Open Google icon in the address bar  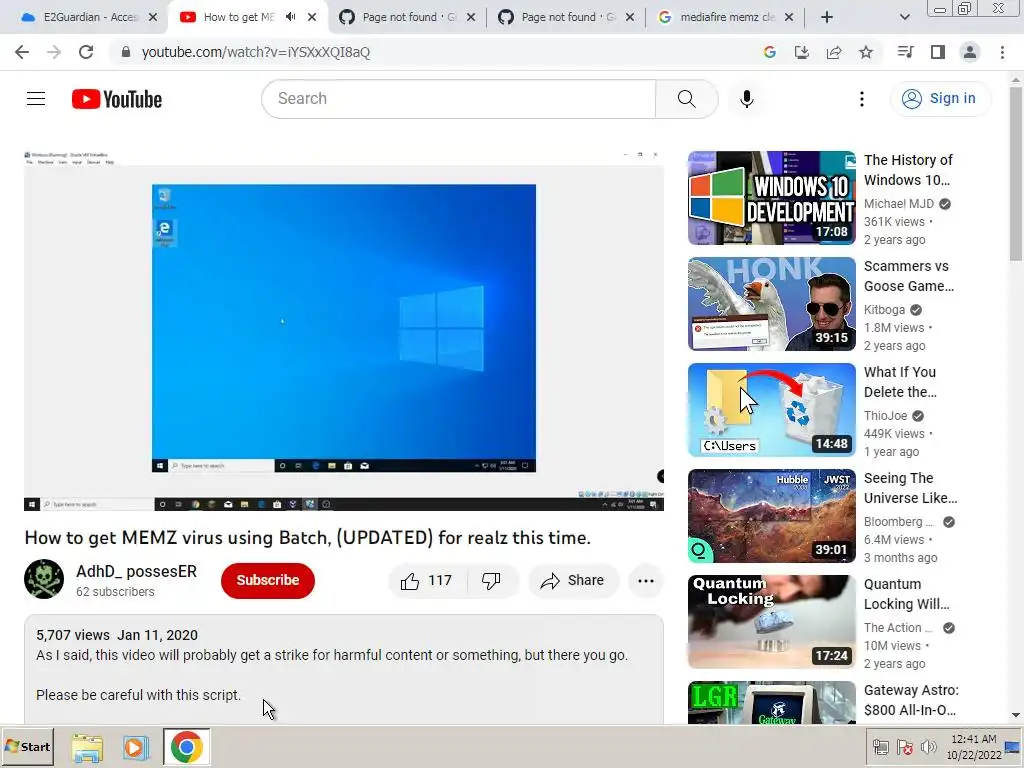[x=769, y=52]
